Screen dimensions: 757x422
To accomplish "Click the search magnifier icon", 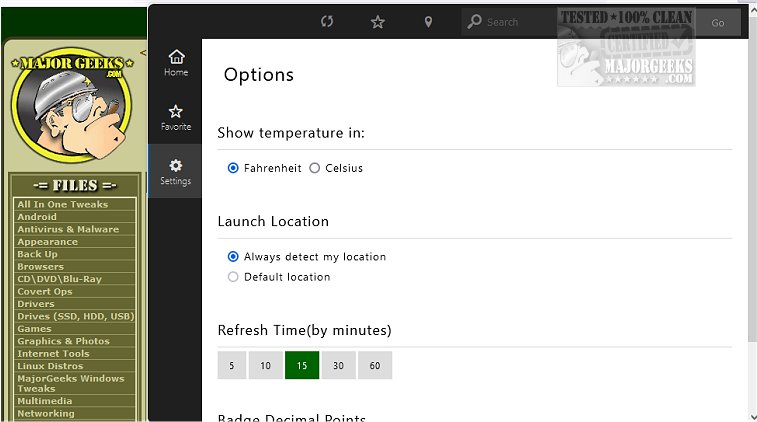I will click(475, 22).
